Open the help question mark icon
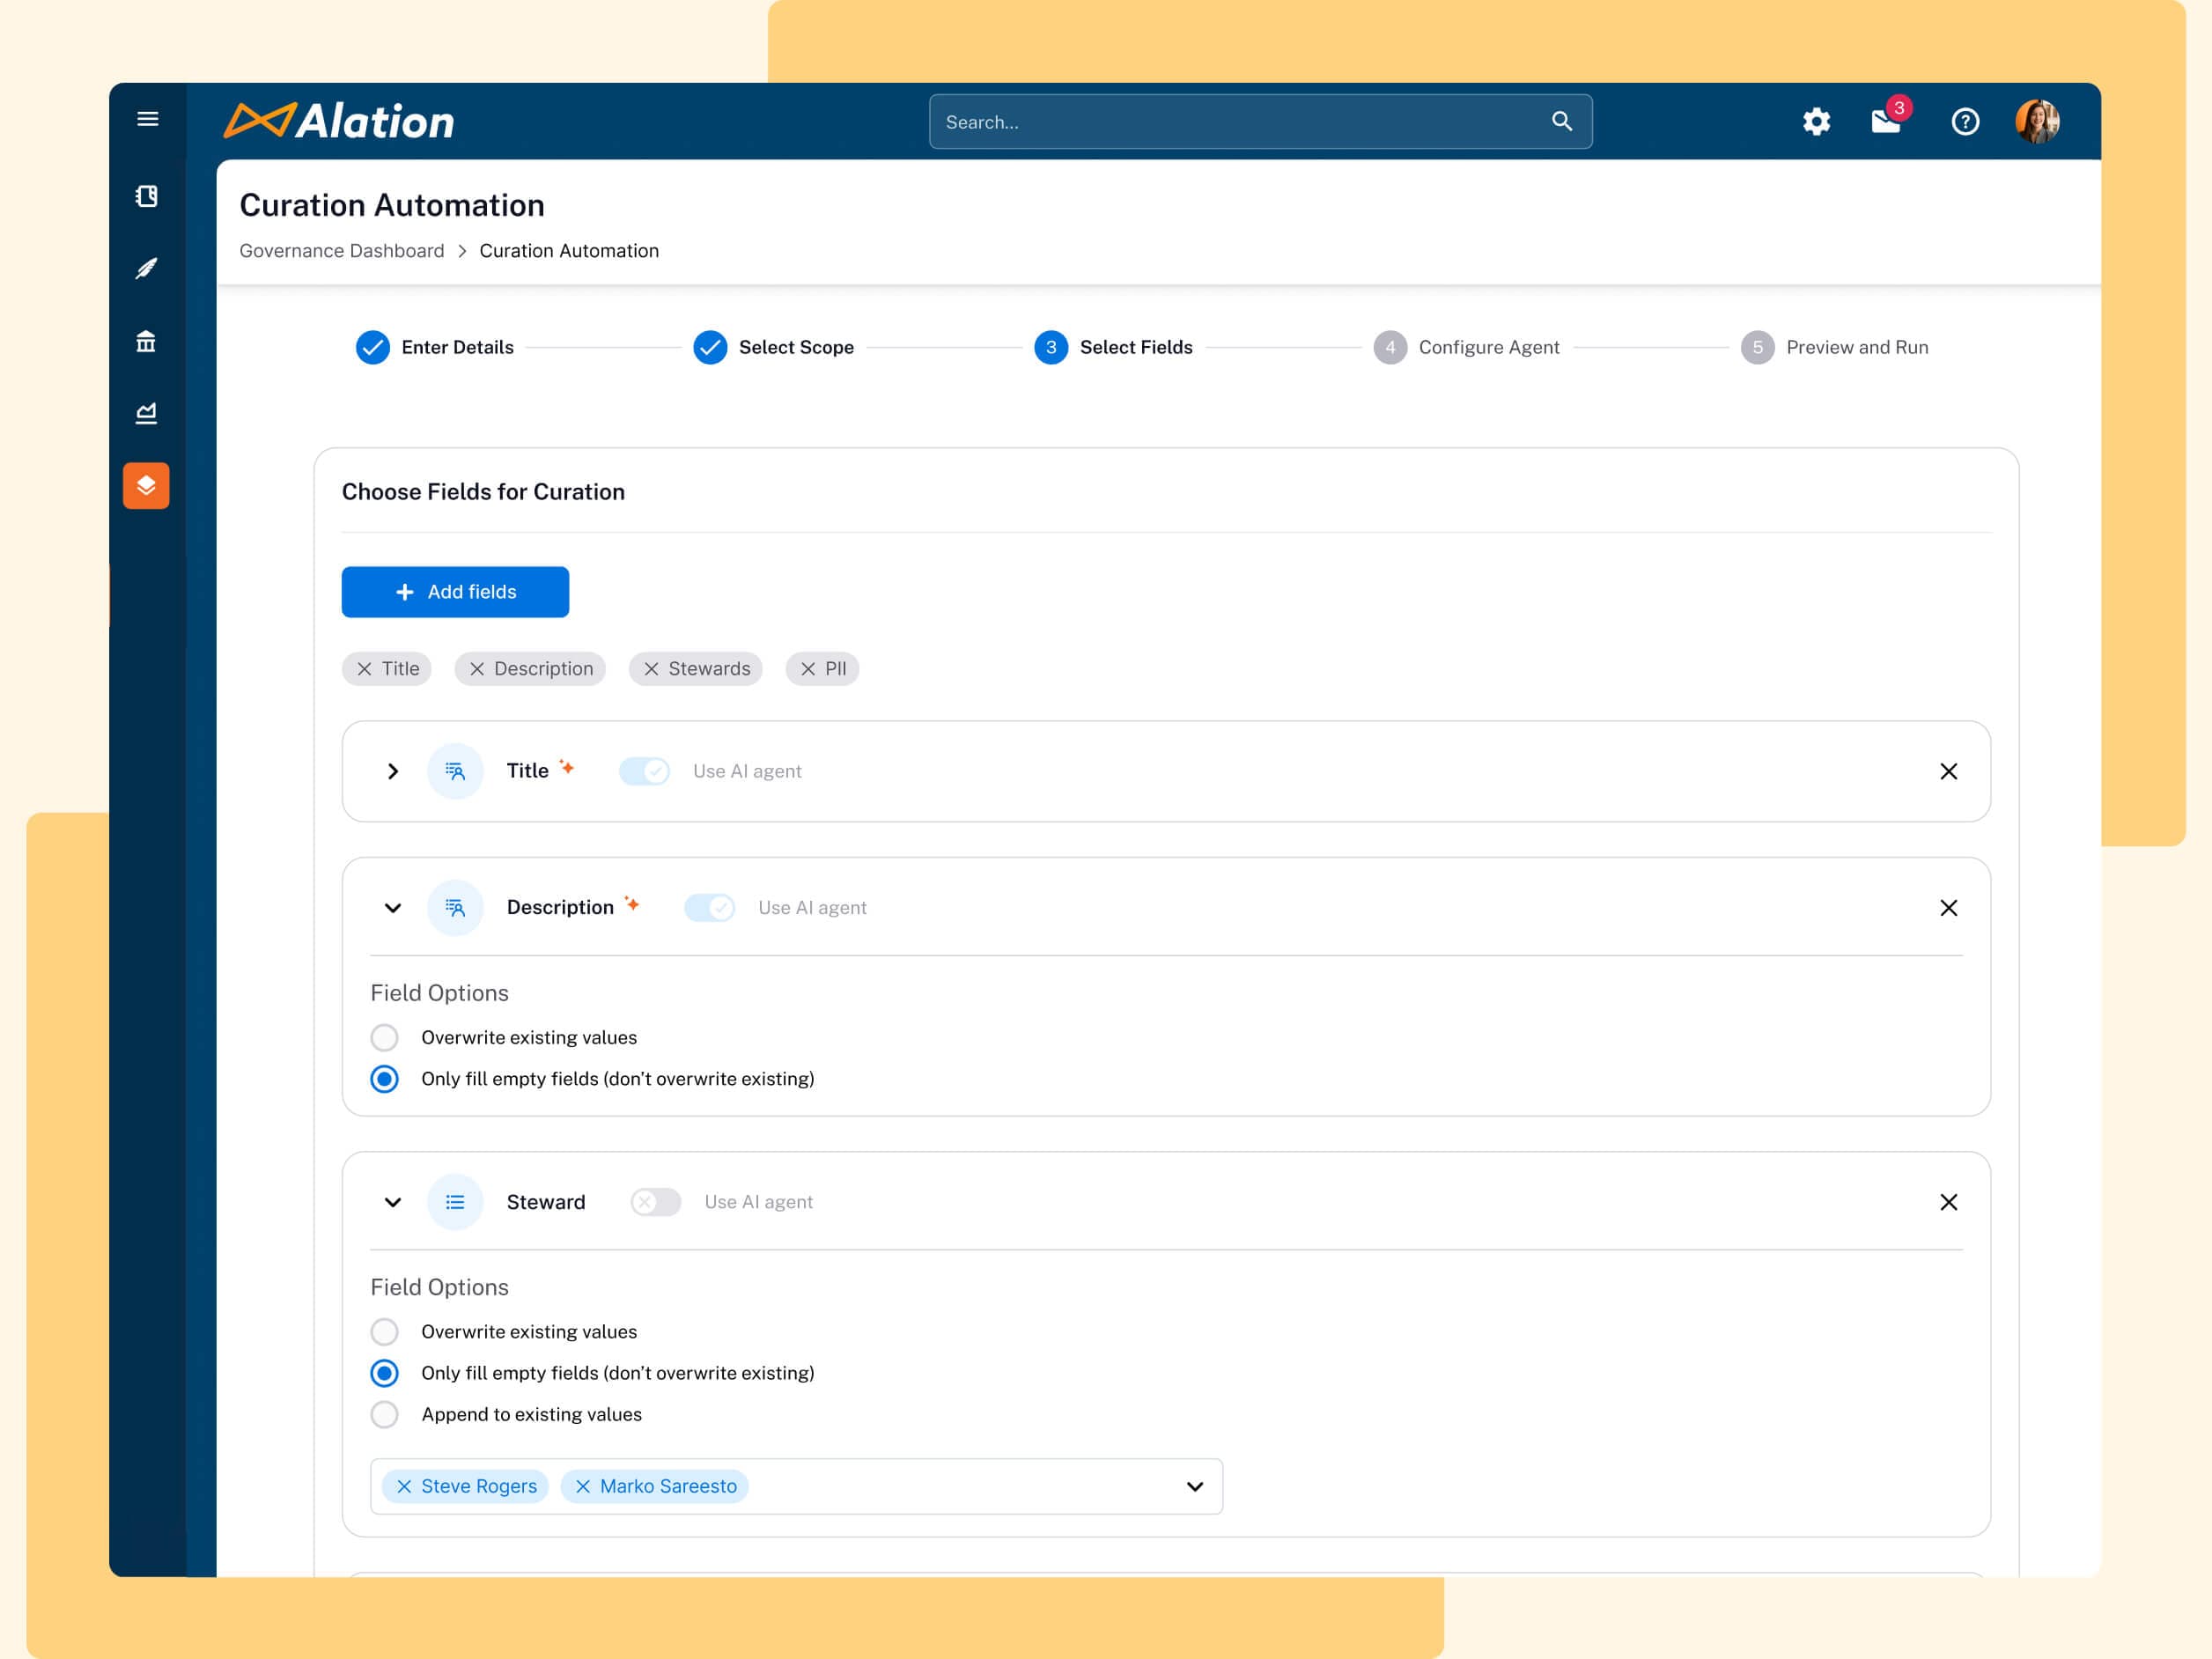 click(1964, 121)
